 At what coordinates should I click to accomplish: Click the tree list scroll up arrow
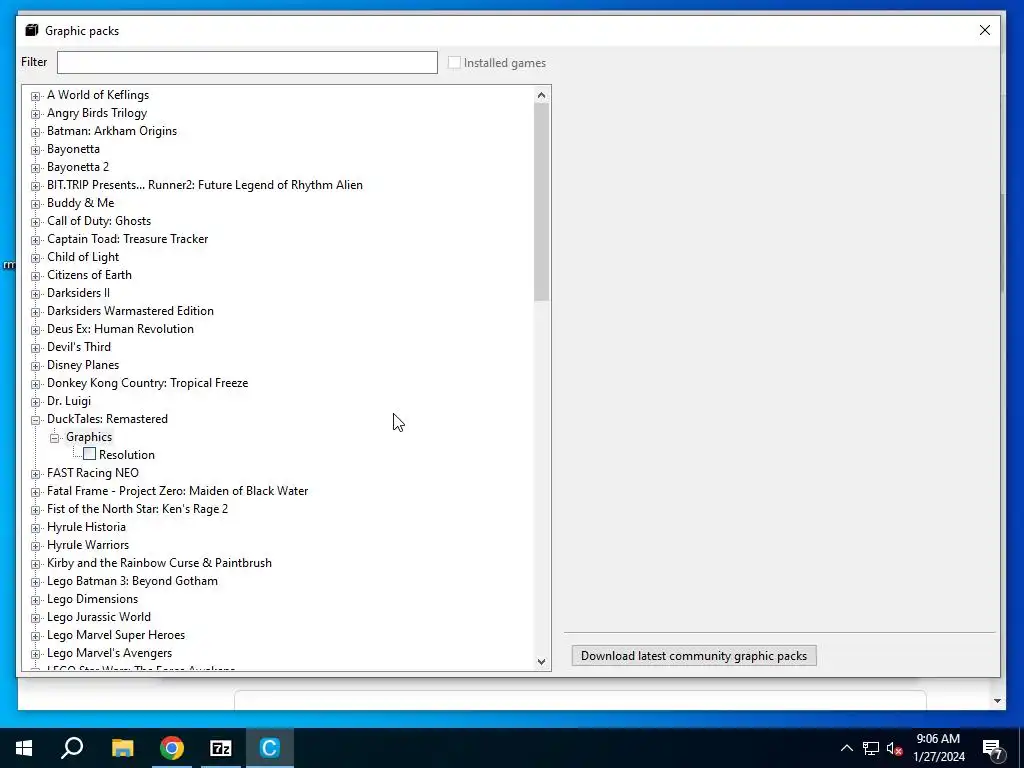pos(541,95)
